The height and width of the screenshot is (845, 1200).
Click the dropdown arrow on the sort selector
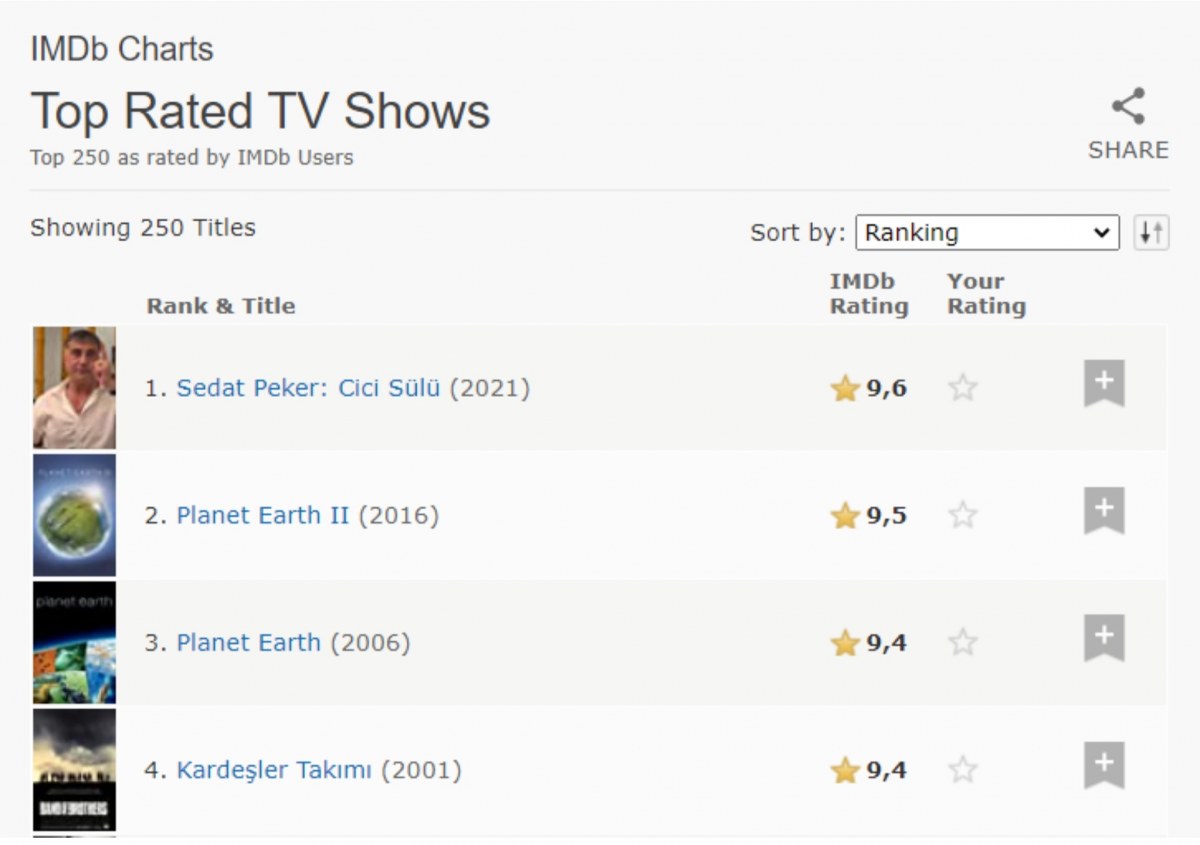point(1105,232)
